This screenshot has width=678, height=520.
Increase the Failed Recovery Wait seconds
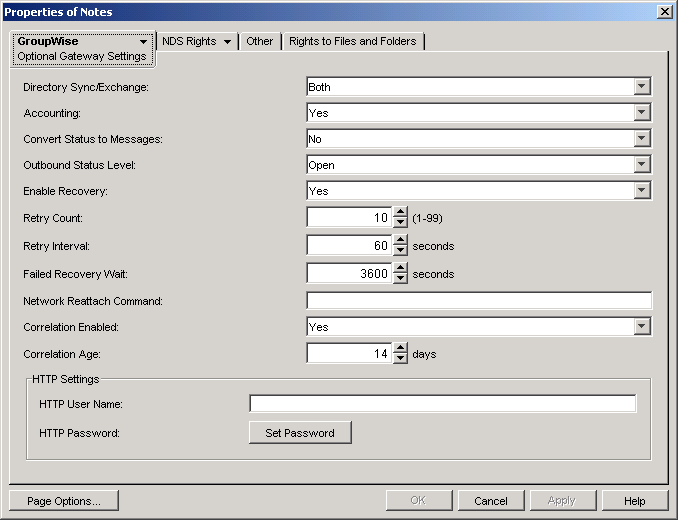coord(400,268)
